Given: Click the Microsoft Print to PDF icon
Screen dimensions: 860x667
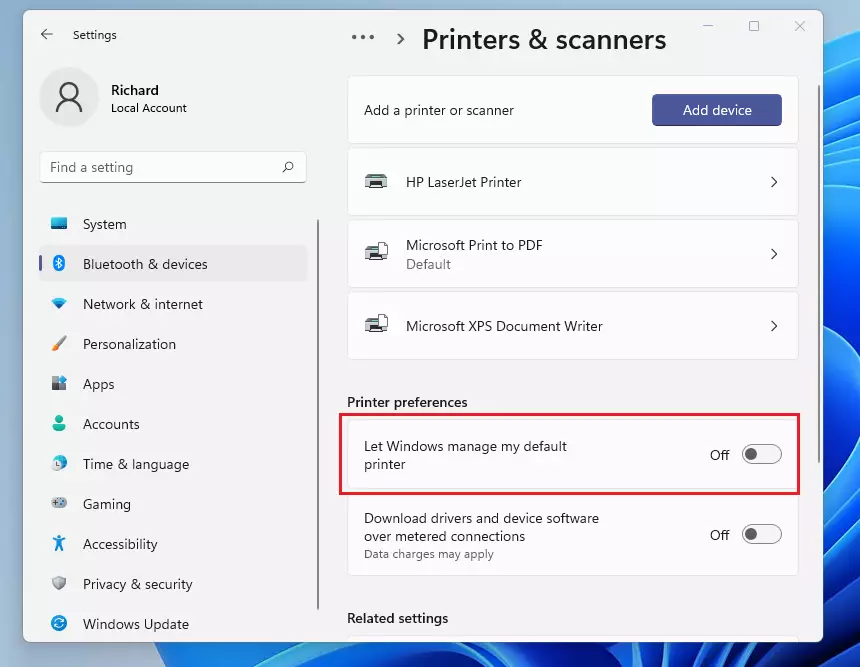Looking at the screenshot, I should [x=376, y=252].
